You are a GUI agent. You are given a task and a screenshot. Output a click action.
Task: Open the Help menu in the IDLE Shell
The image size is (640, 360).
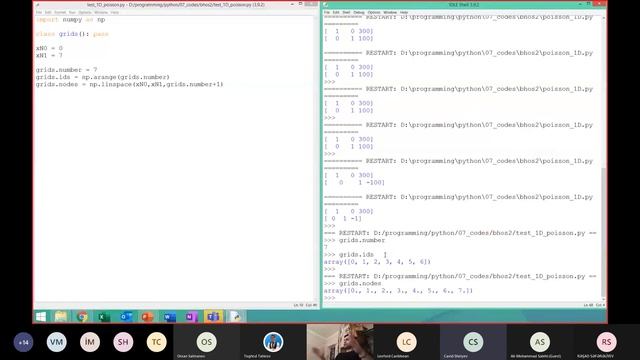pyautogui.click(x=404, y=13)
